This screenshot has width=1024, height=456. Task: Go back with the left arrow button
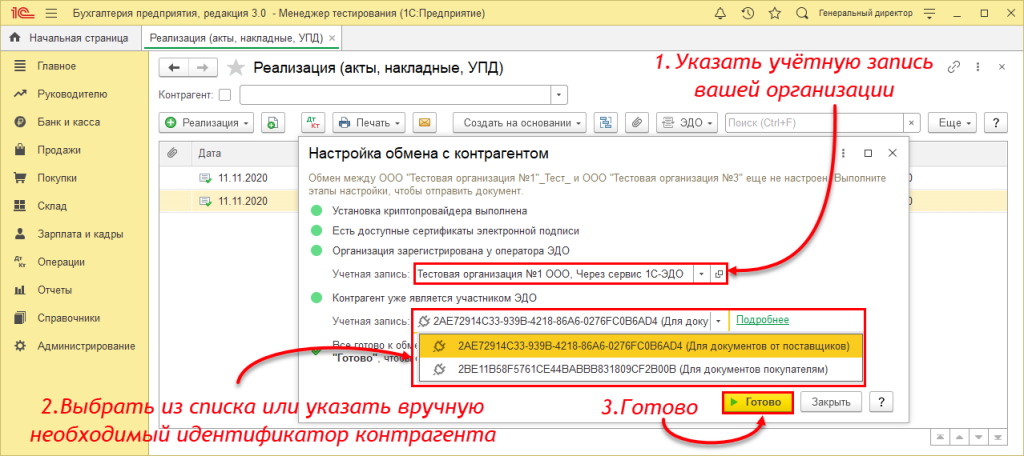[174, 67]
